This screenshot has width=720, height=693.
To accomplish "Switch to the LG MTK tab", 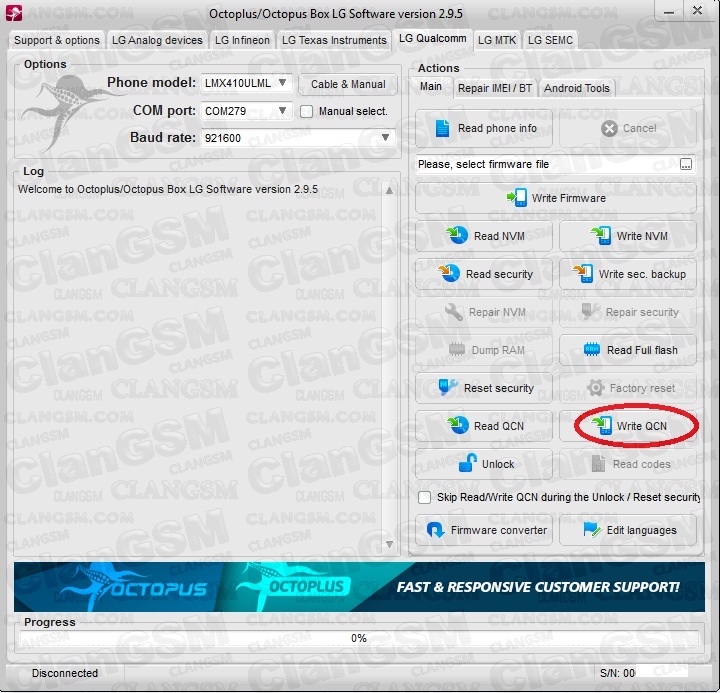I will (497, 40).
